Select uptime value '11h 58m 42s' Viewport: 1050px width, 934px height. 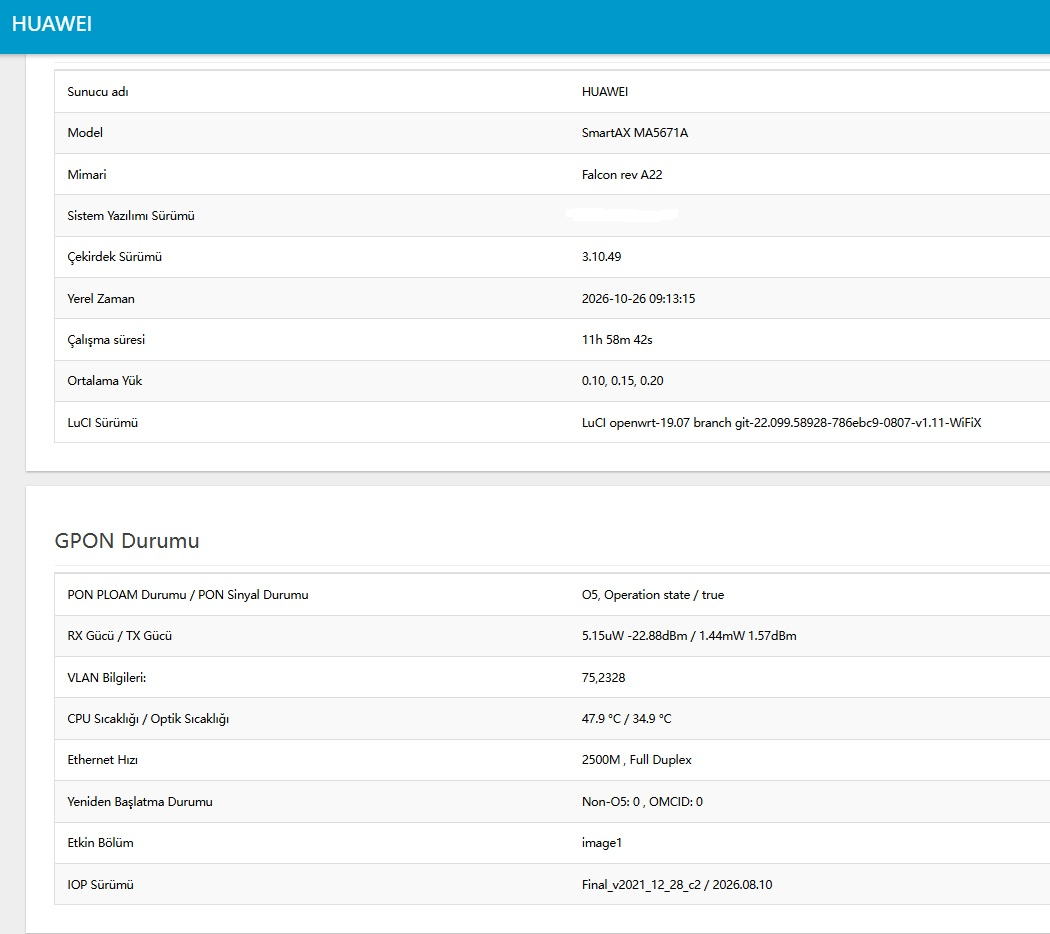[x=617, y=339]
